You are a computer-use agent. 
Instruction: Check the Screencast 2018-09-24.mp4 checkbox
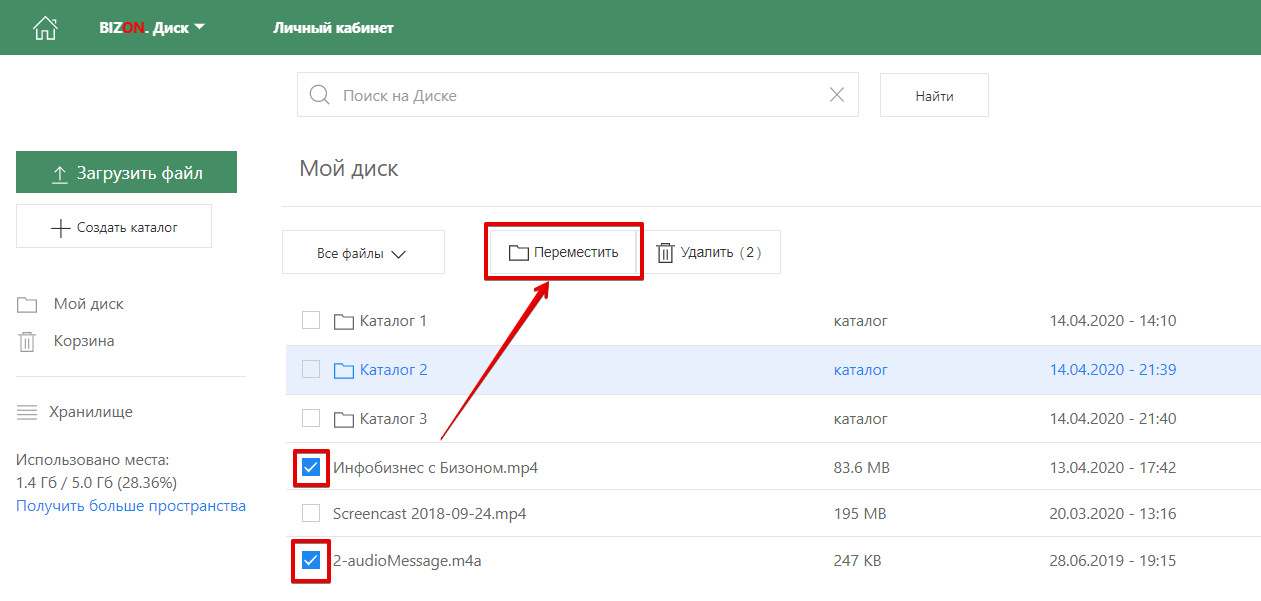tap(311, 513)
